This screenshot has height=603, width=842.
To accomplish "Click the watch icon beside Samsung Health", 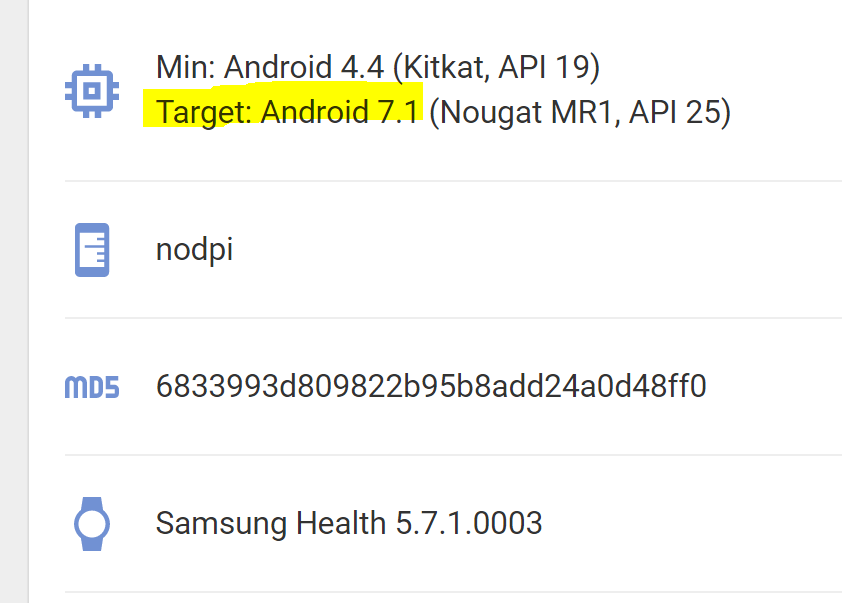I will coord(92,523).
